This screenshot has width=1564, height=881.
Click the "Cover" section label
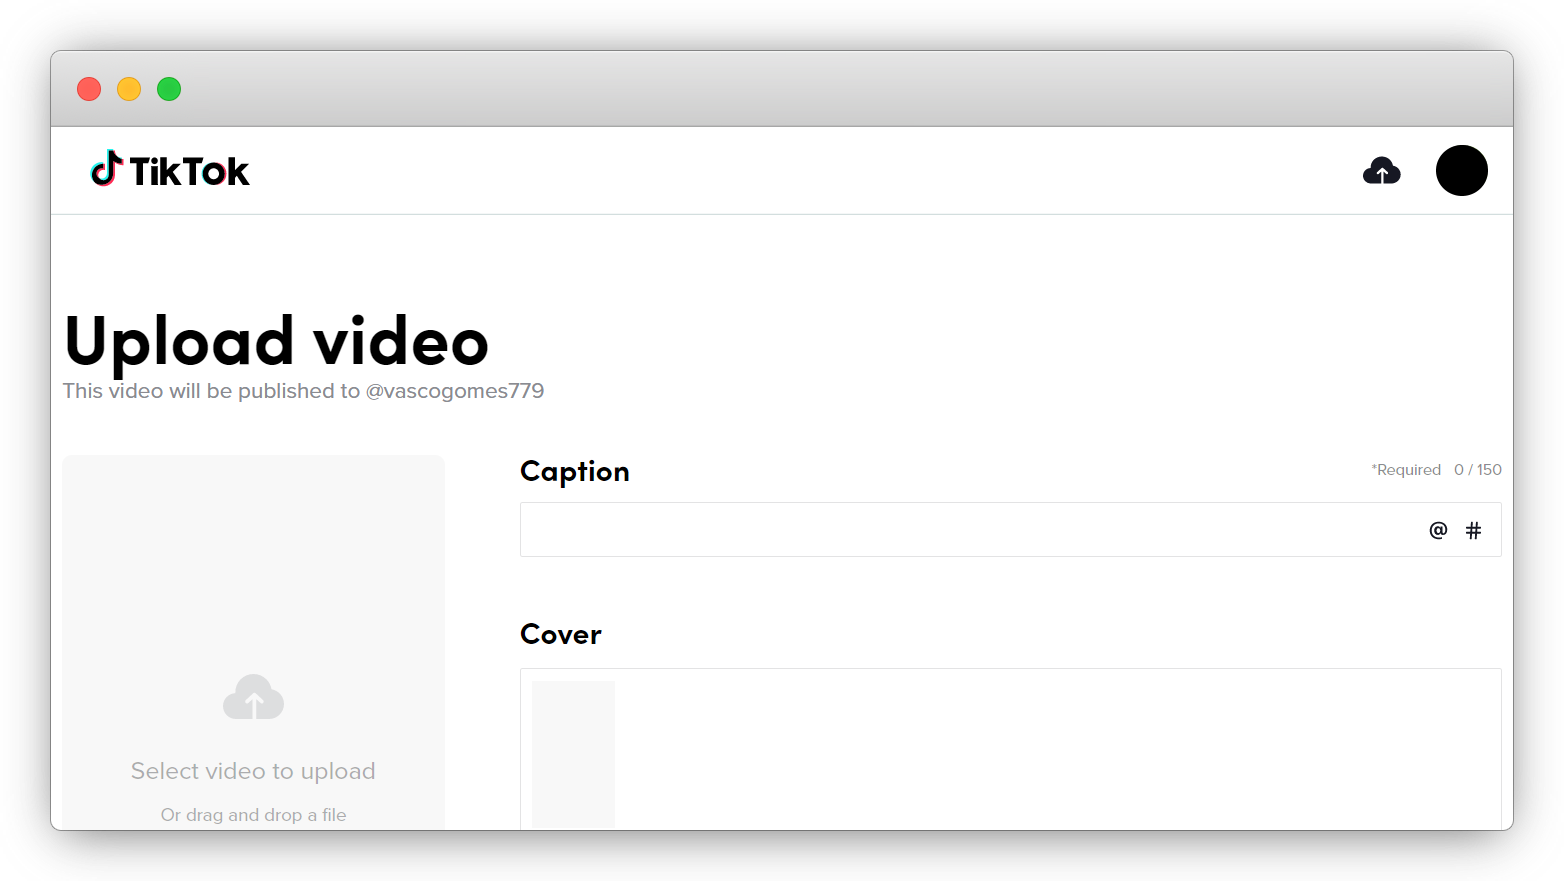point(560,634)
